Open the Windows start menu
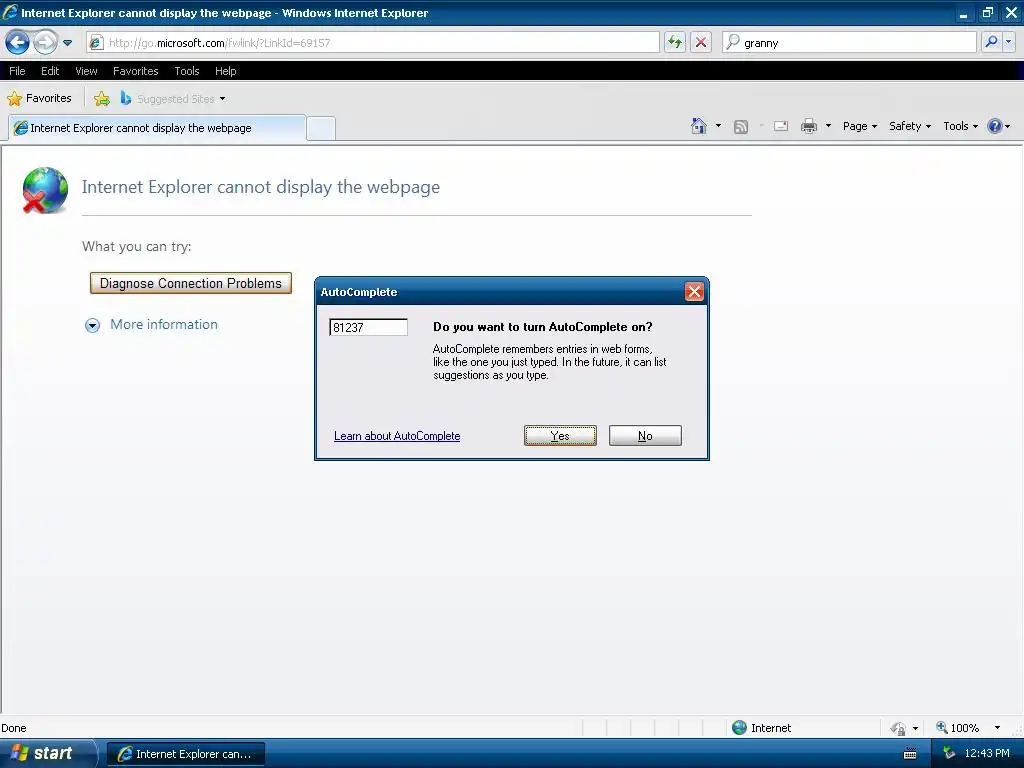Viewport: 1024px width, 768px height. [x=47, y=754]
